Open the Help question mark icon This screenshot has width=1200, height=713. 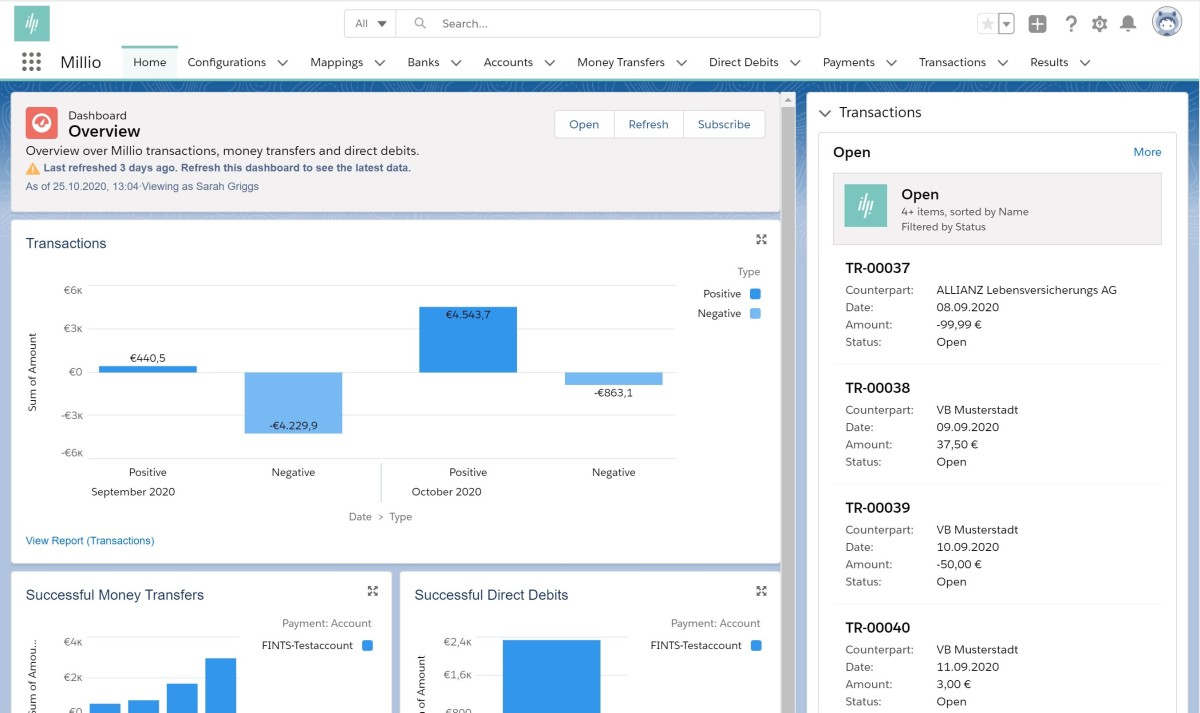(1071, 24)
